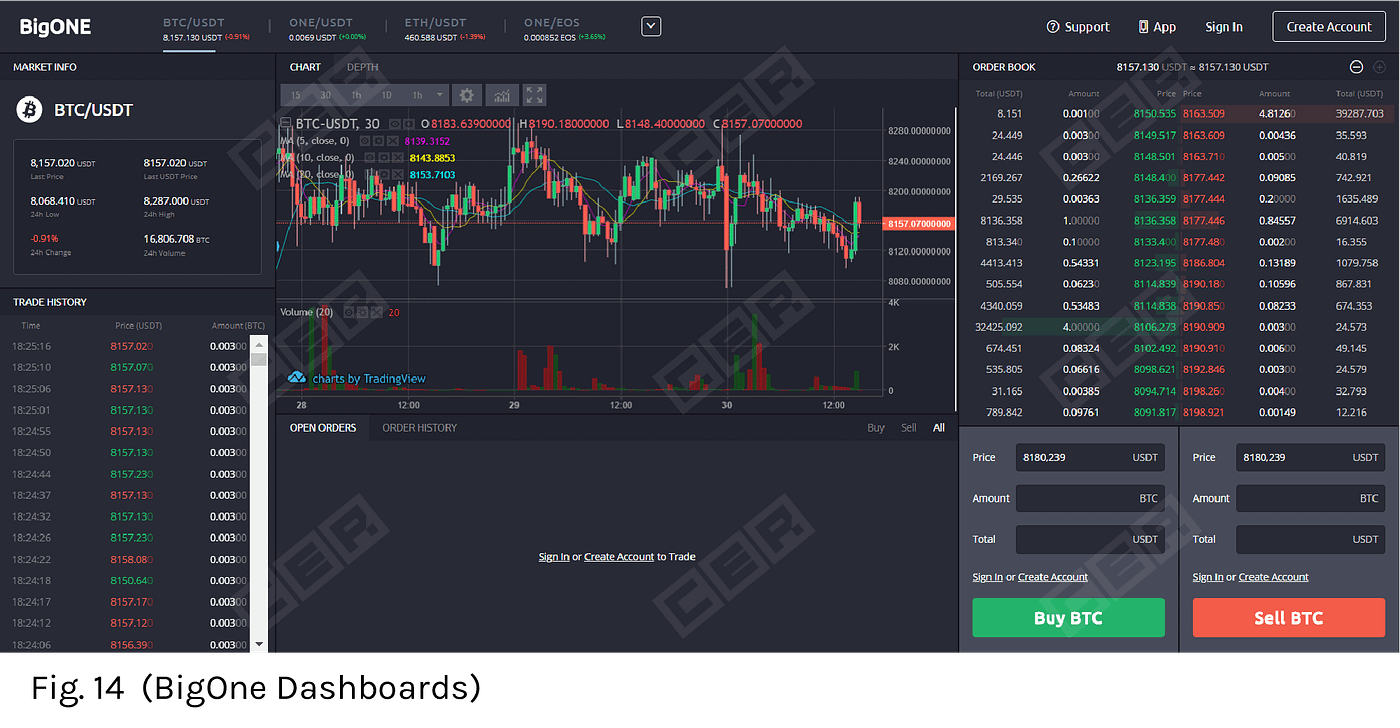Switch to the CHART tab

(x=305, y=67)
